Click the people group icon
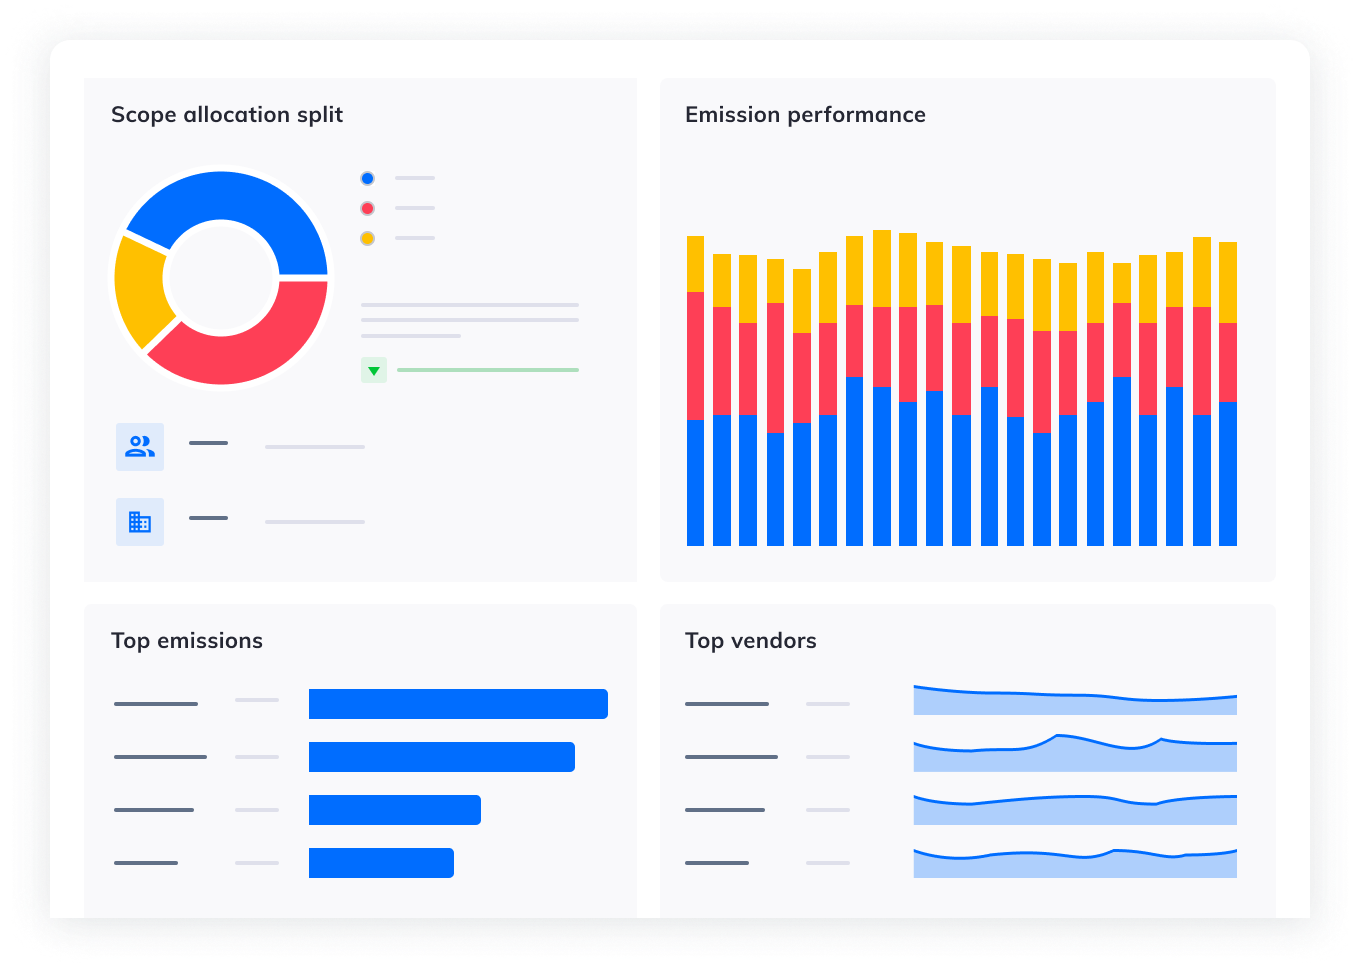 140,446
